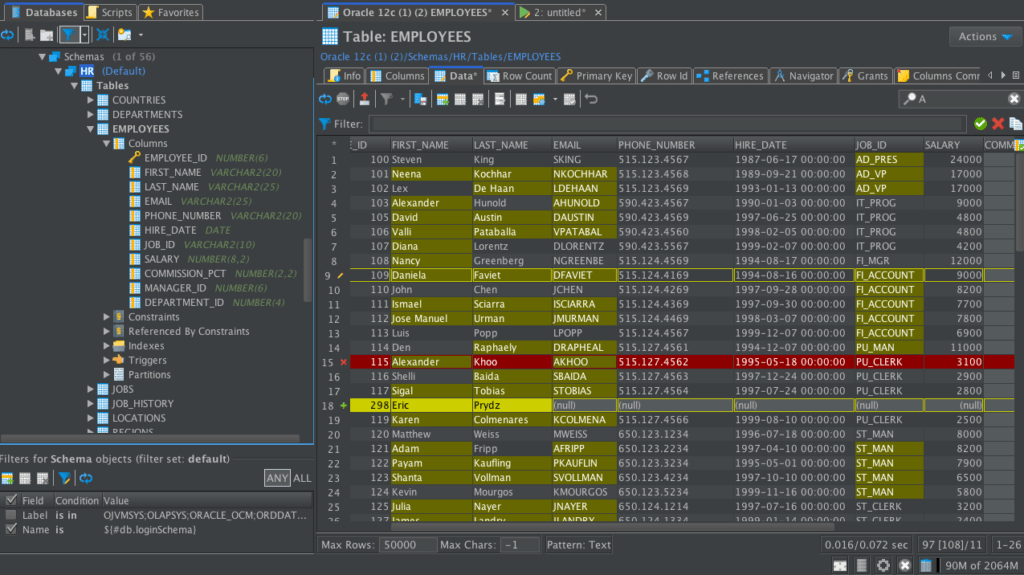Screen dimensions: 1024x575
Task: Clear the filter with the red X icon
Action: [998, 123]
